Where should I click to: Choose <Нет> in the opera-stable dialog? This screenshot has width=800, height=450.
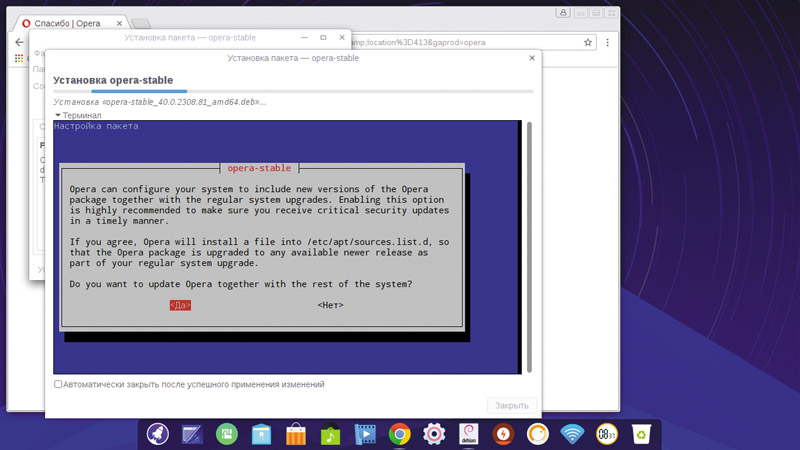pyautogui.click(x=331, y=305)
